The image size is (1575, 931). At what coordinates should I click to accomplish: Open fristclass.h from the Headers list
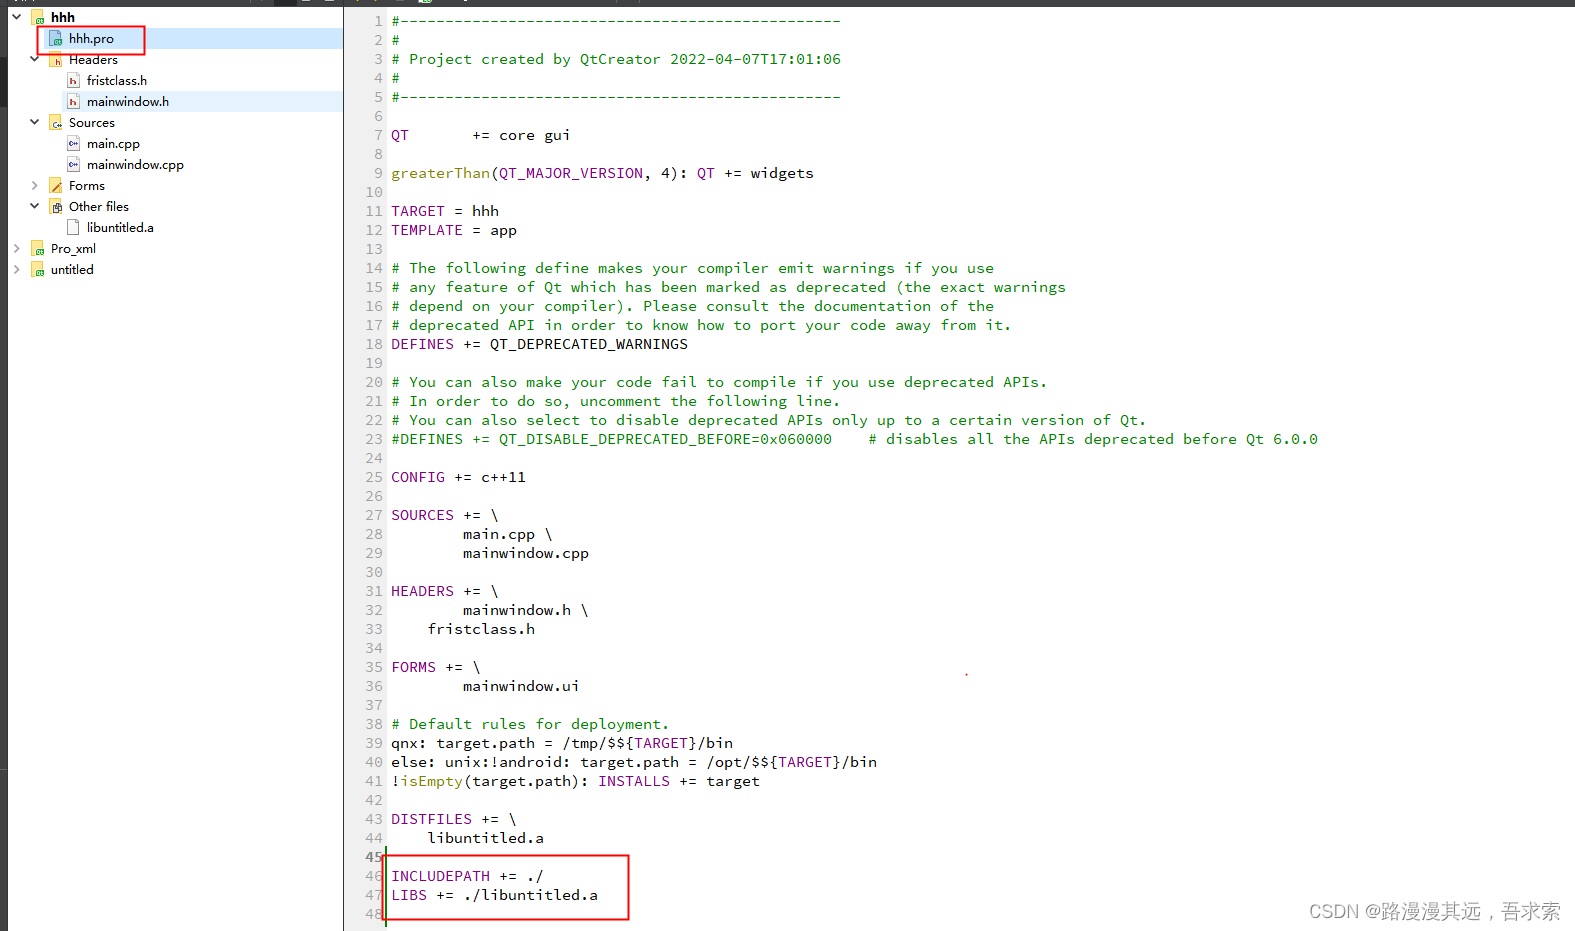(116, 80)
